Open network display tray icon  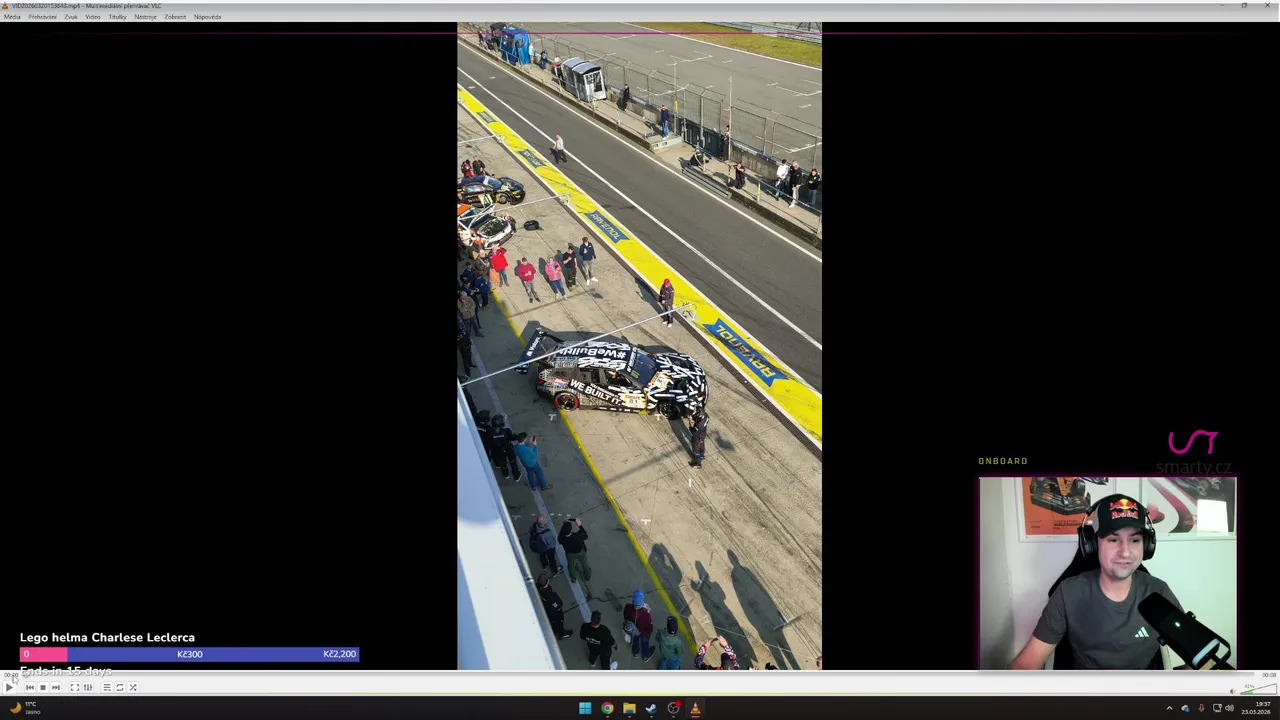click(1217, 708)
